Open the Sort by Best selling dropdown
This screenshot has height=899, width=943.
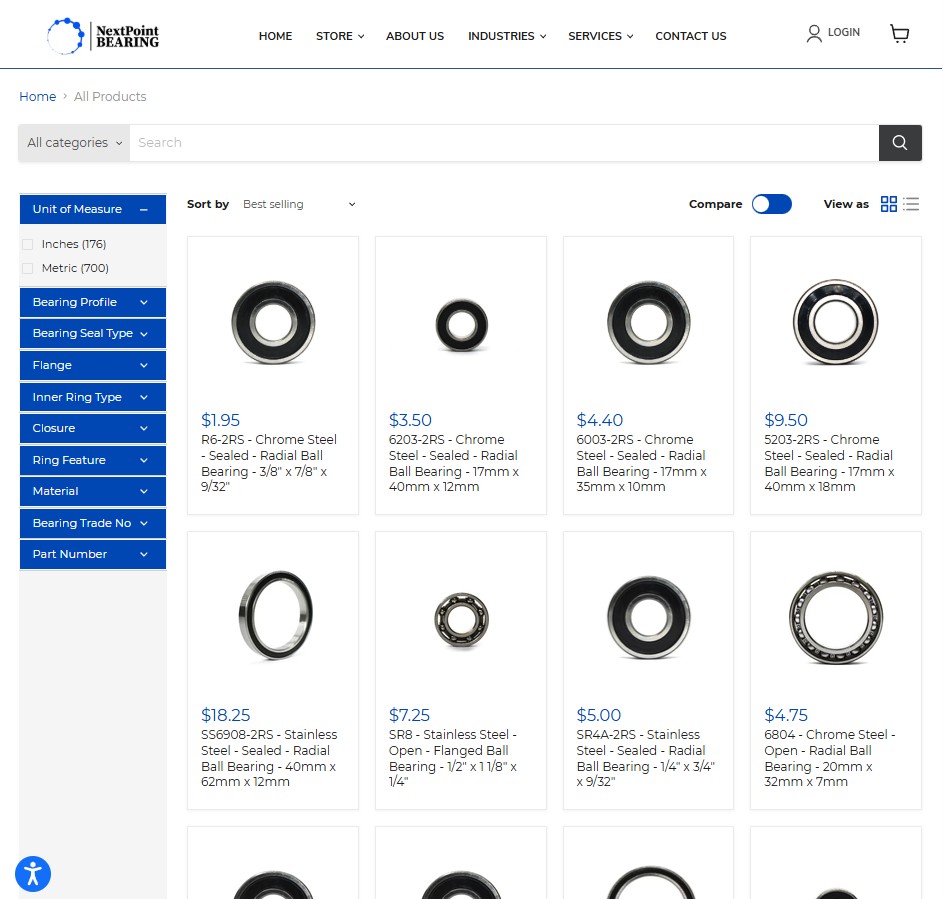tap(299, 204)
